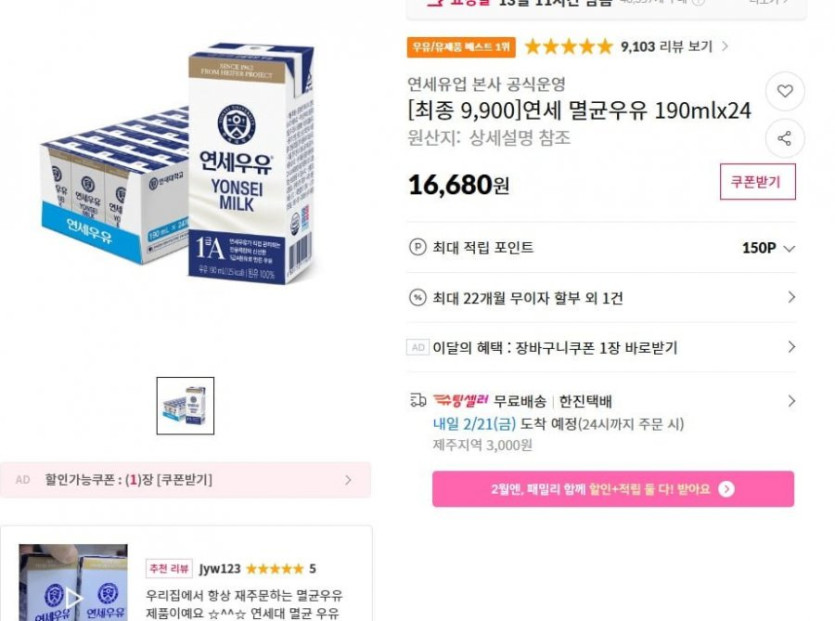Expand the 22-month interest-free installment row
The width and height of the screenshot is (835, 621).
pos(791,298)
